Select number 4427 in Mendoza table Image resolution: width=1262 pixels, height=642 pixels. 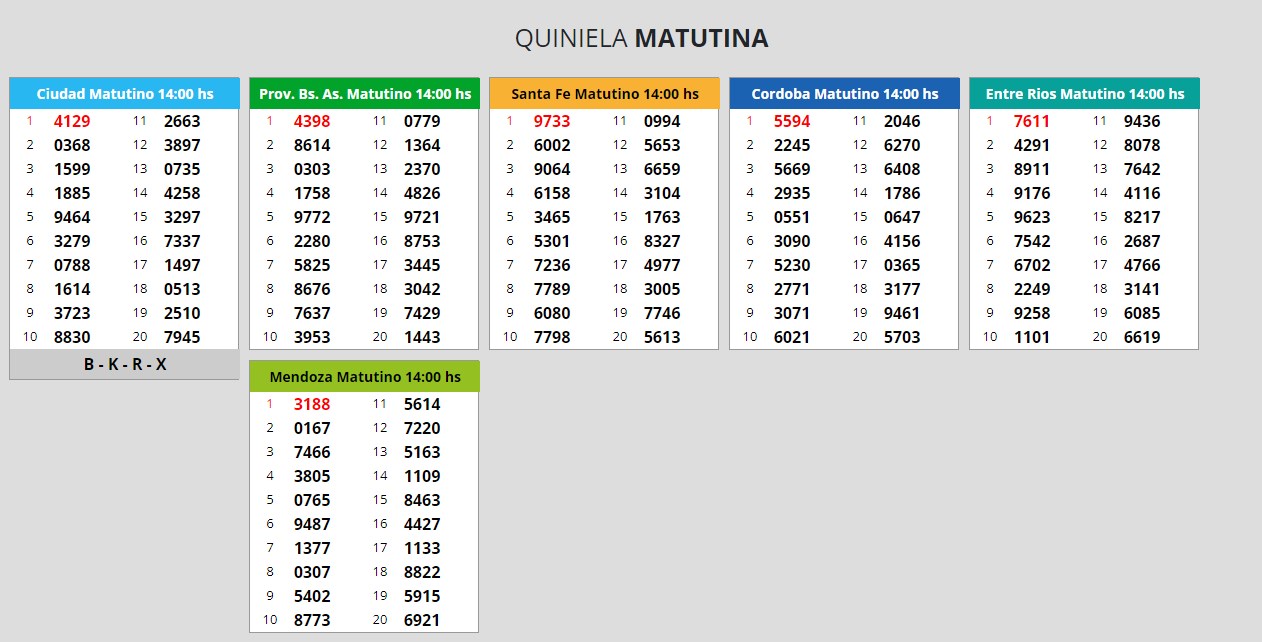pos(422,524)
